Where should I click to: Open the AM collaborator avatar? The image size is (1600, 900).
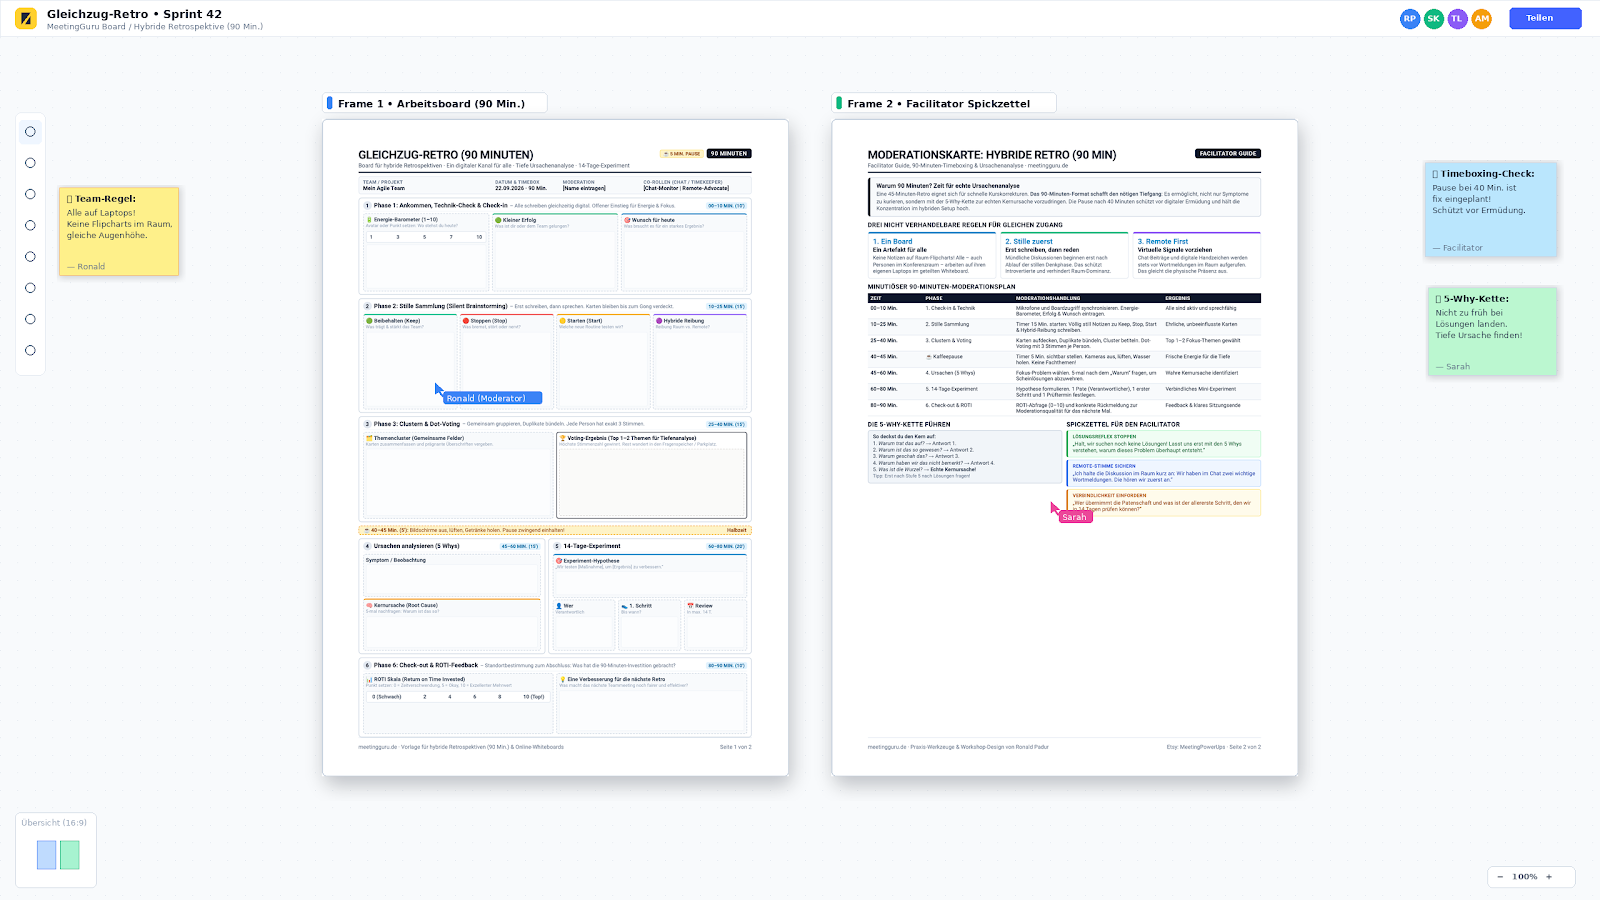pyautogui.click(x=1482, y=18)
